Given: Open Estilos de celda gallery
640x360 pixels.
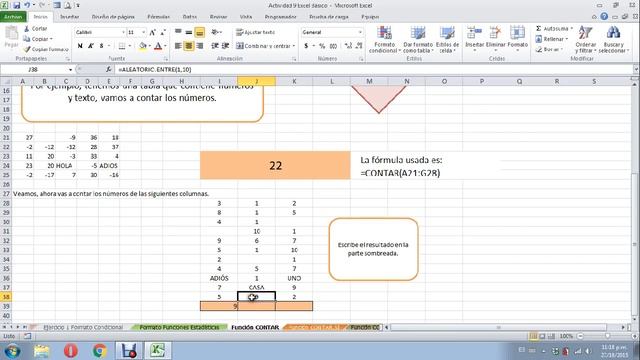Looking at the screenshot, I should [447, 39].
